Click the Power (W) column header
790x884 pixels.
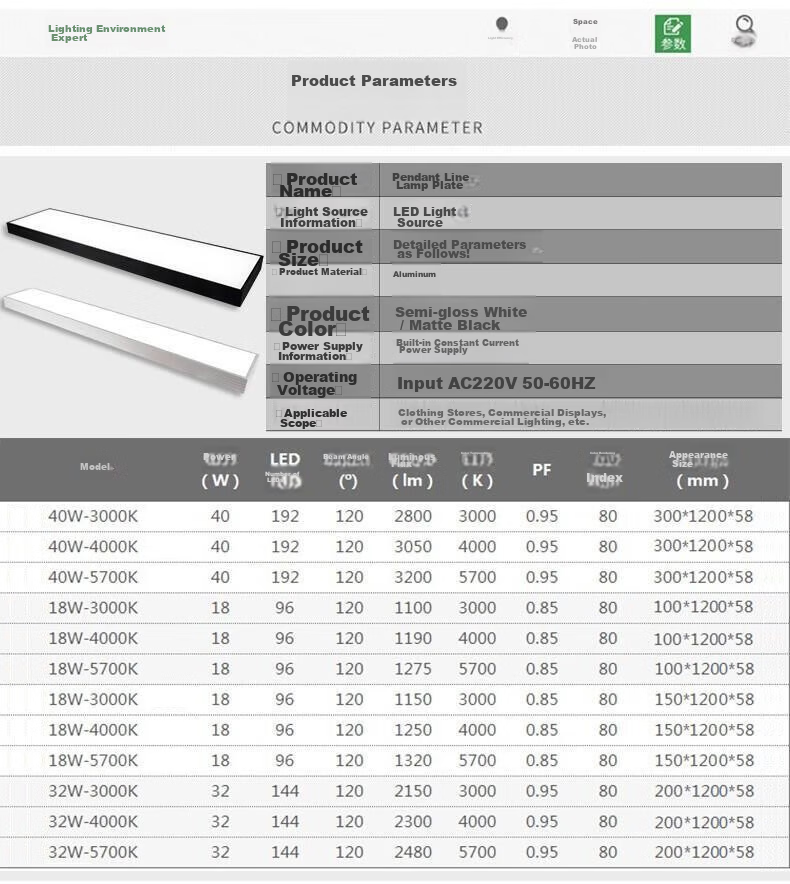220,470
